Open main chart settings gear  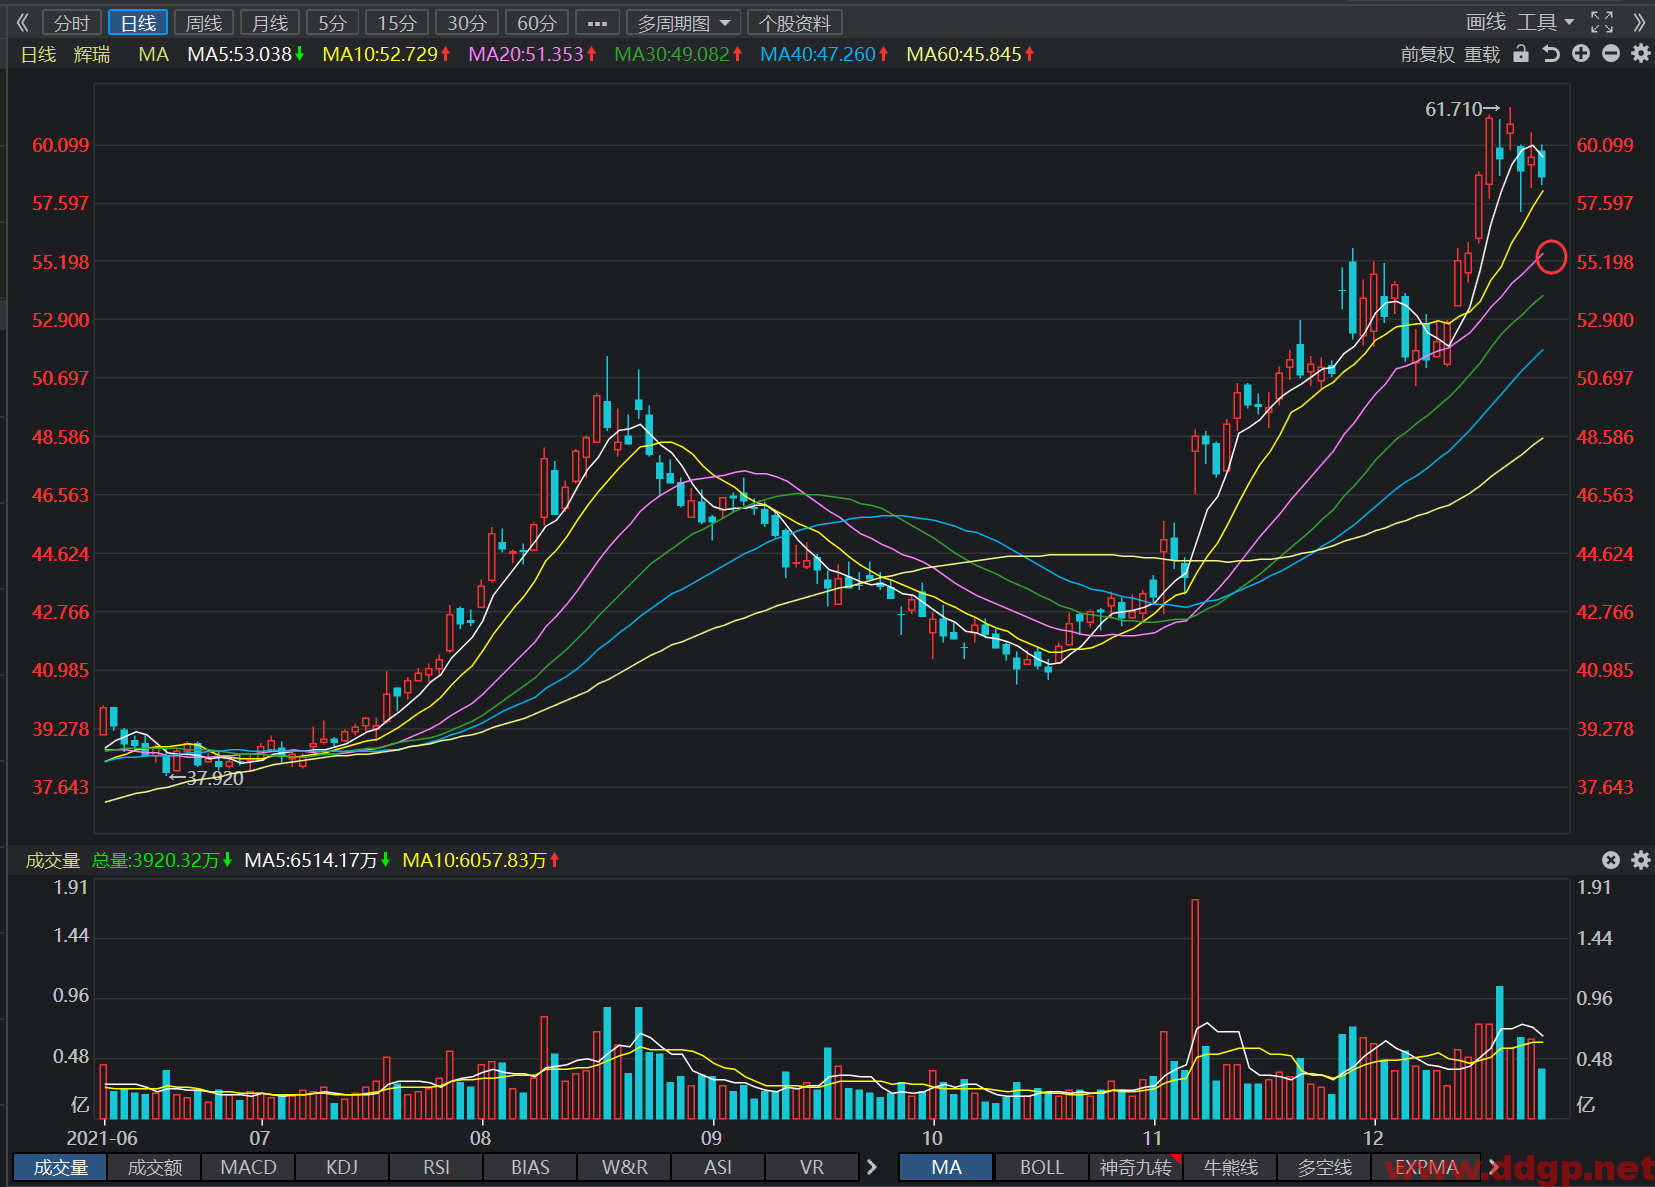coord(1641,54)
